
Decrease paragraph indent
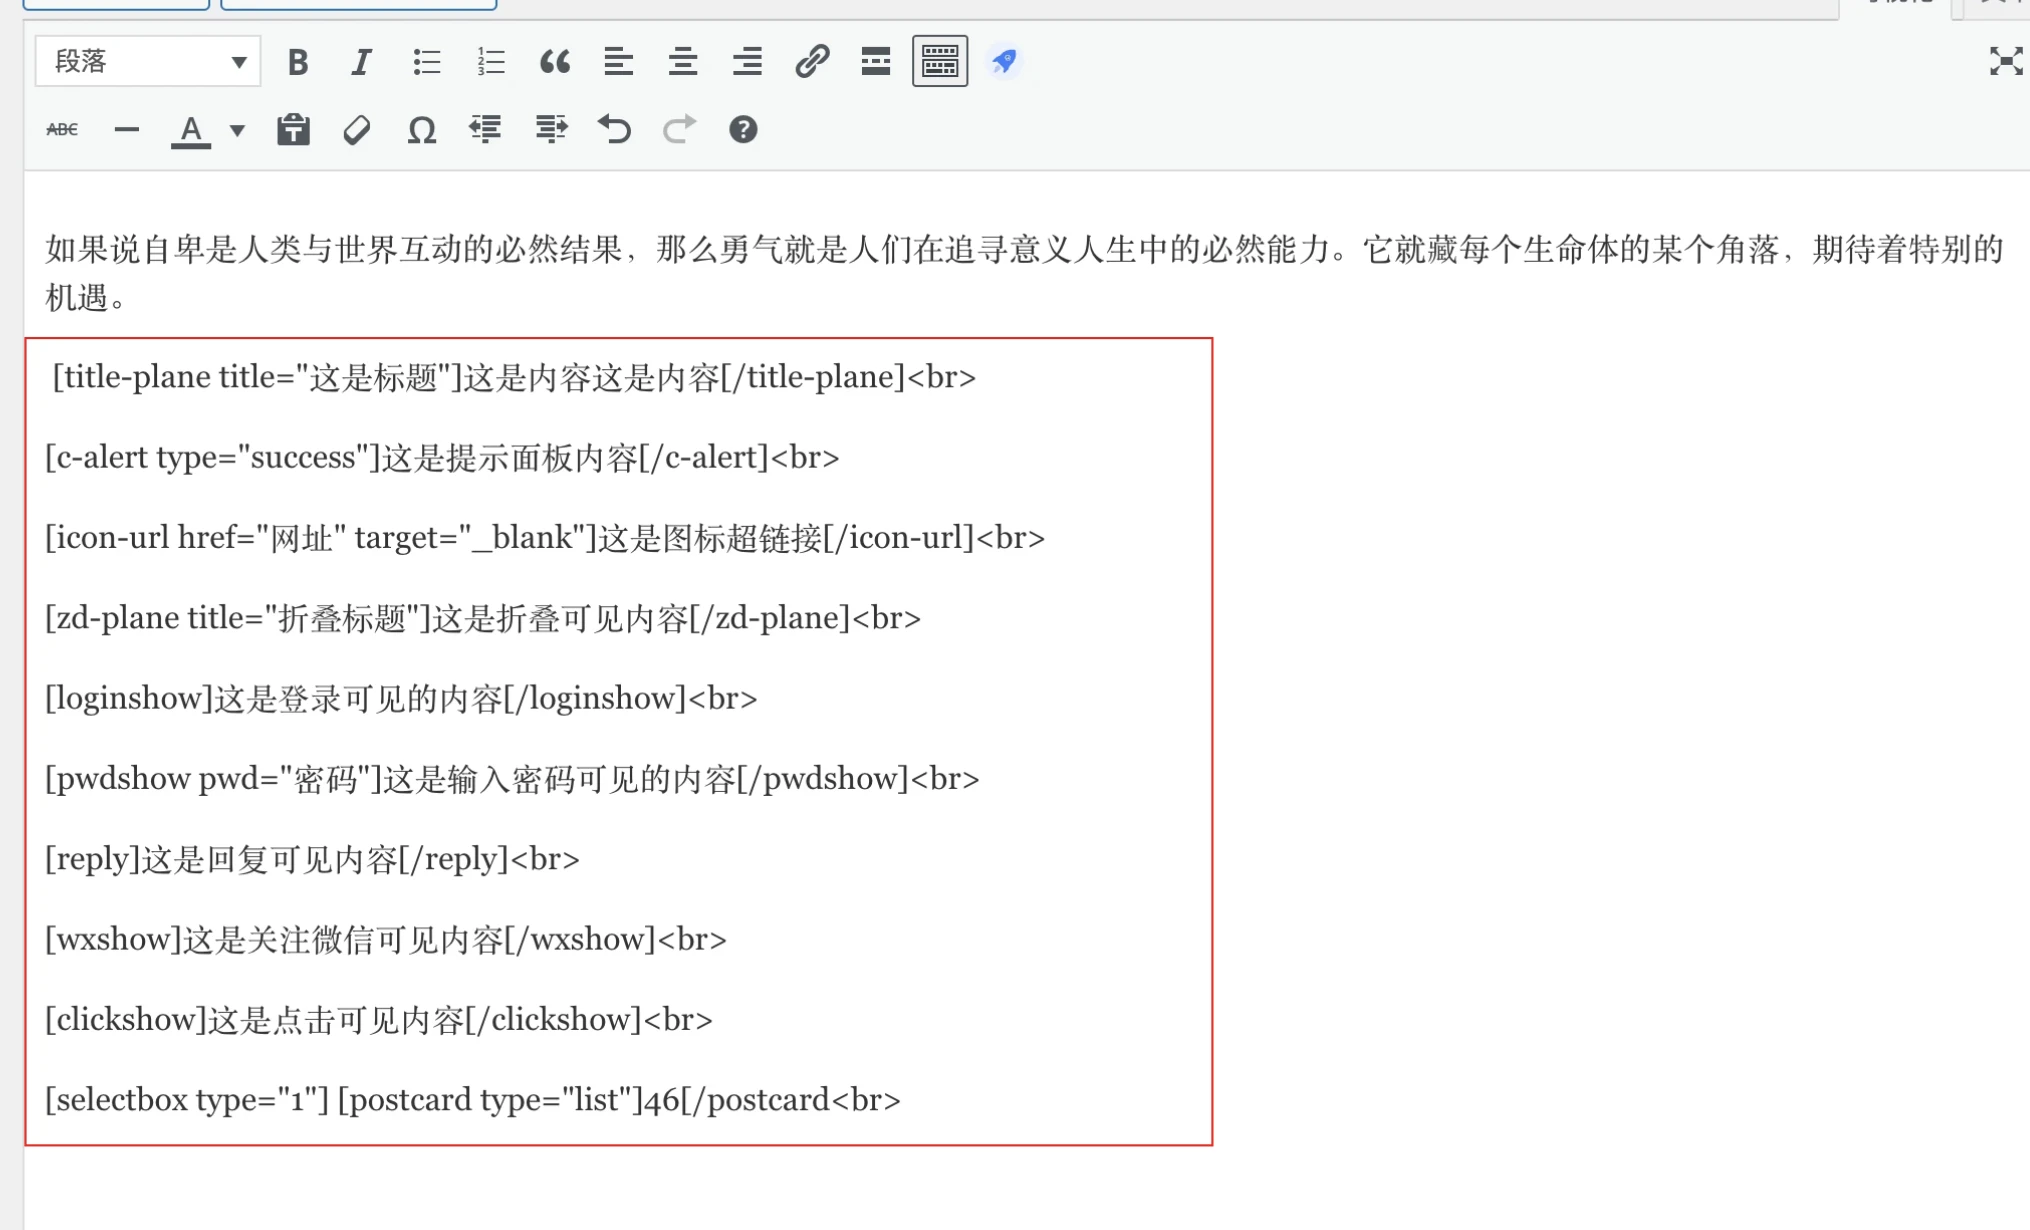486,130
